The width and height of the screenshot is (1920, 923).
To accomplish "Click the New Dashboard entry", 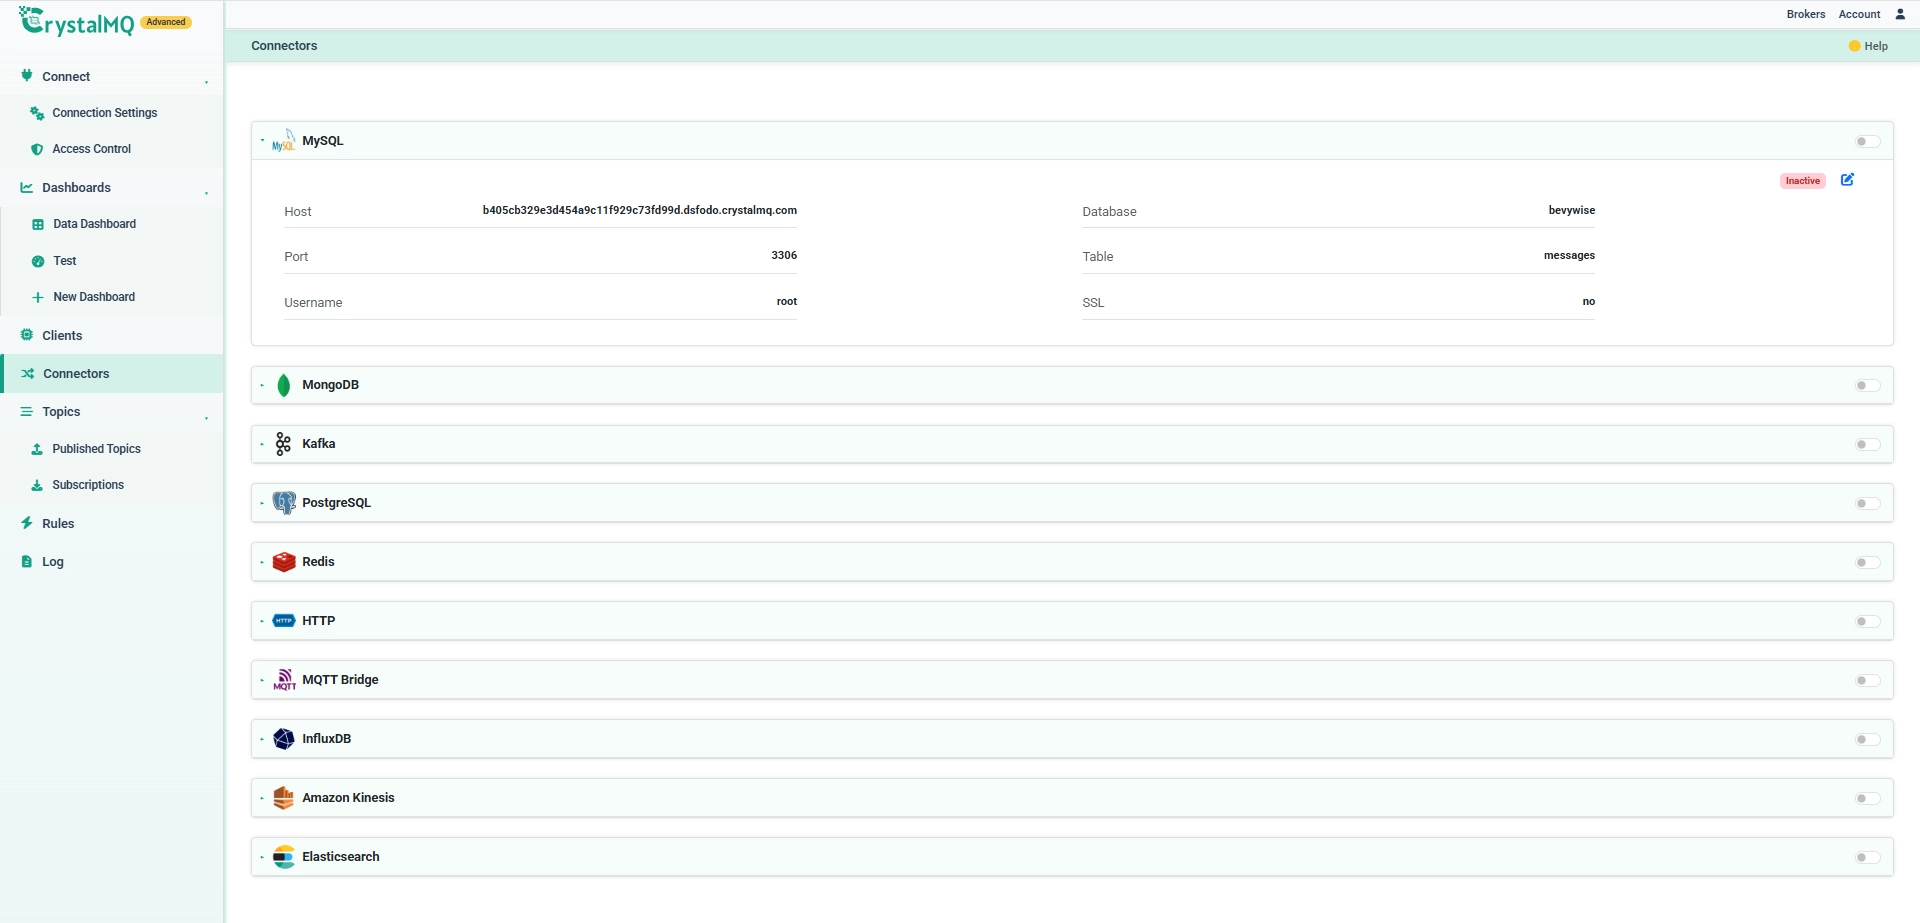I will click(94, 297).
